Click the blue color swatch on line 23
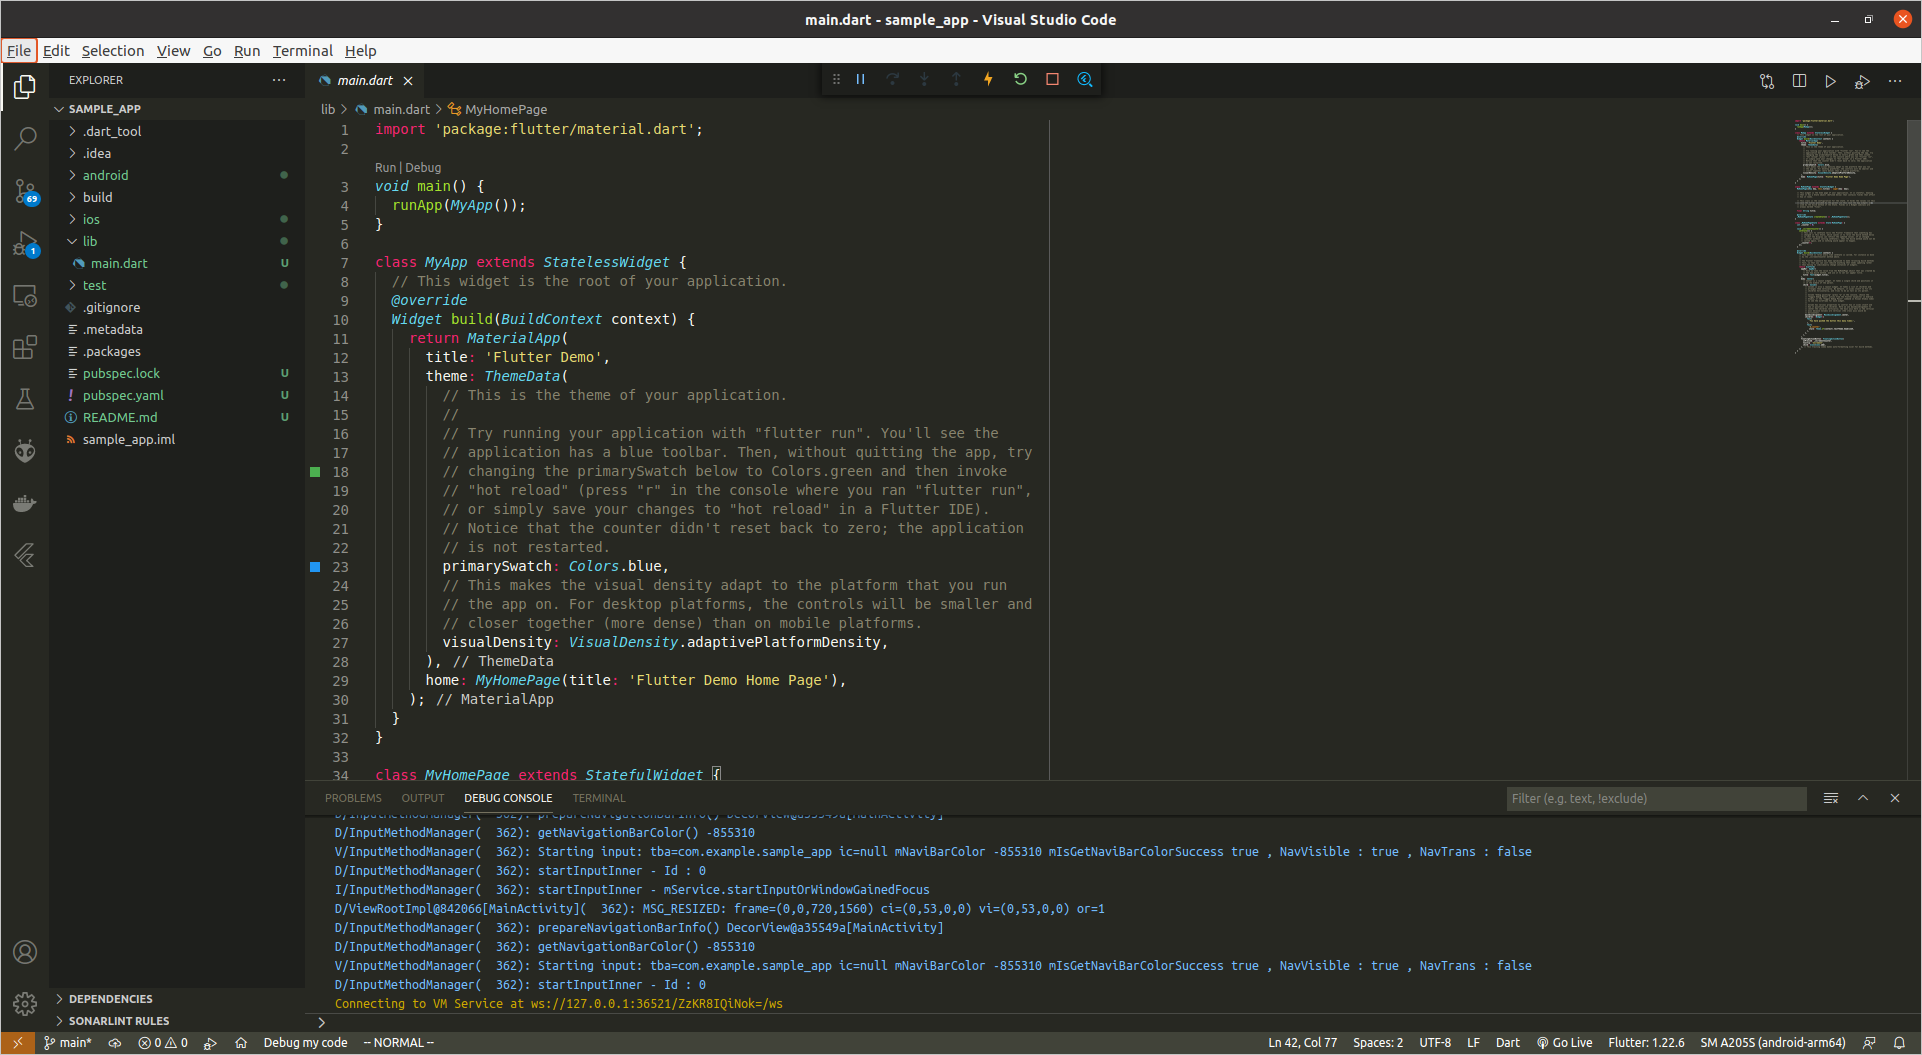The width and height of the screenshot is (1922, 1055). coord(315,567)
